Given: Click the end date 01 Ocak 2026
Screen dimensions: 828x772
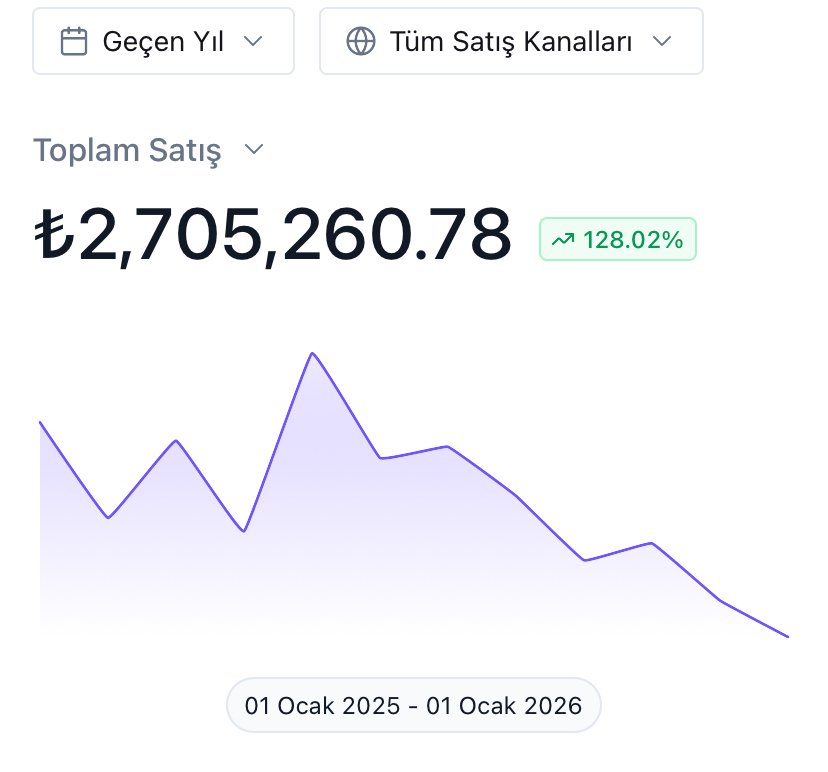Looking at the screenshot, I should [x=504, y=706].
